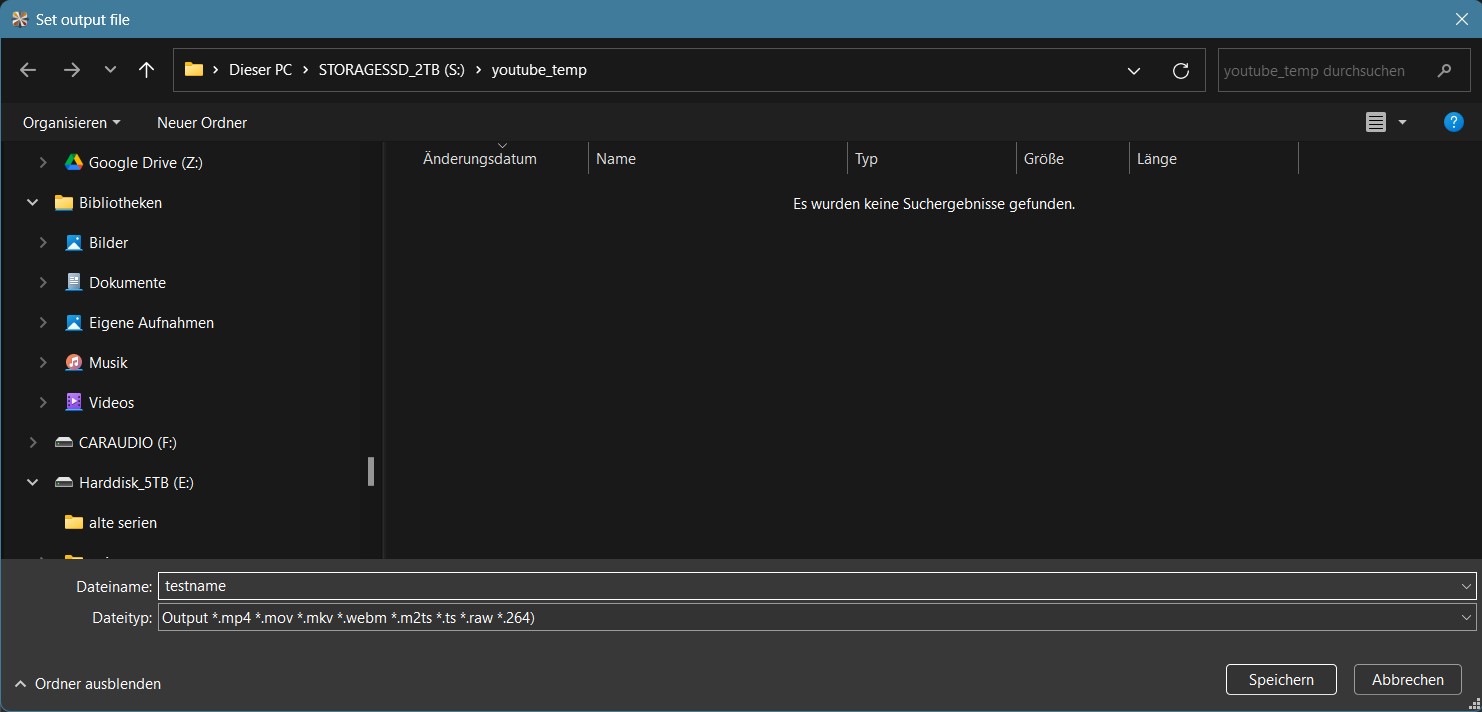Open the Organisieren menu
Screen dimensions: 1482x712
(x=71, y=122)
